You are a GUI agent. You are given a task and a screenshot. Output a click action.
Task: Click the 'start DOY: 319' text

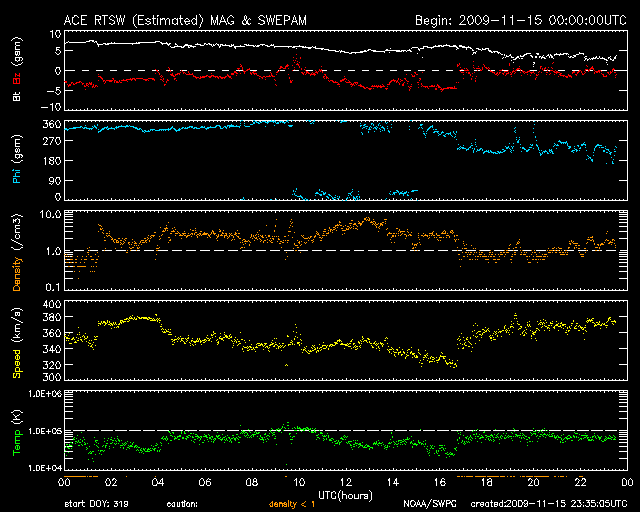96,504
